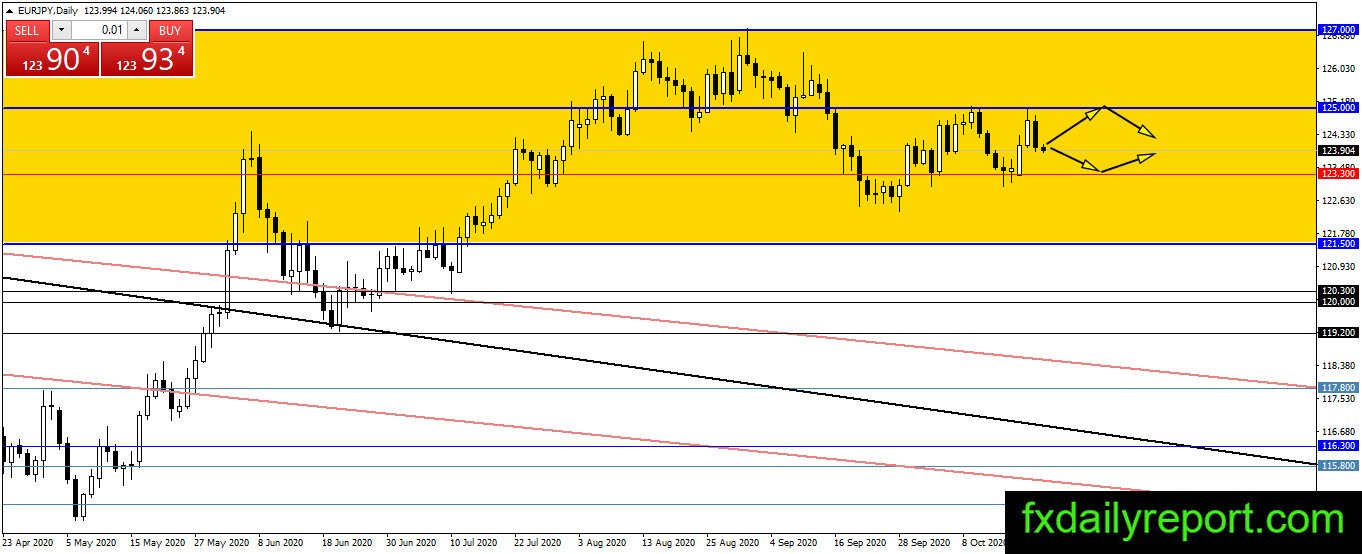This screenshot has height=554, width=1362.
Task: Select the 117.800 price level label
Action: [1338, 387]
